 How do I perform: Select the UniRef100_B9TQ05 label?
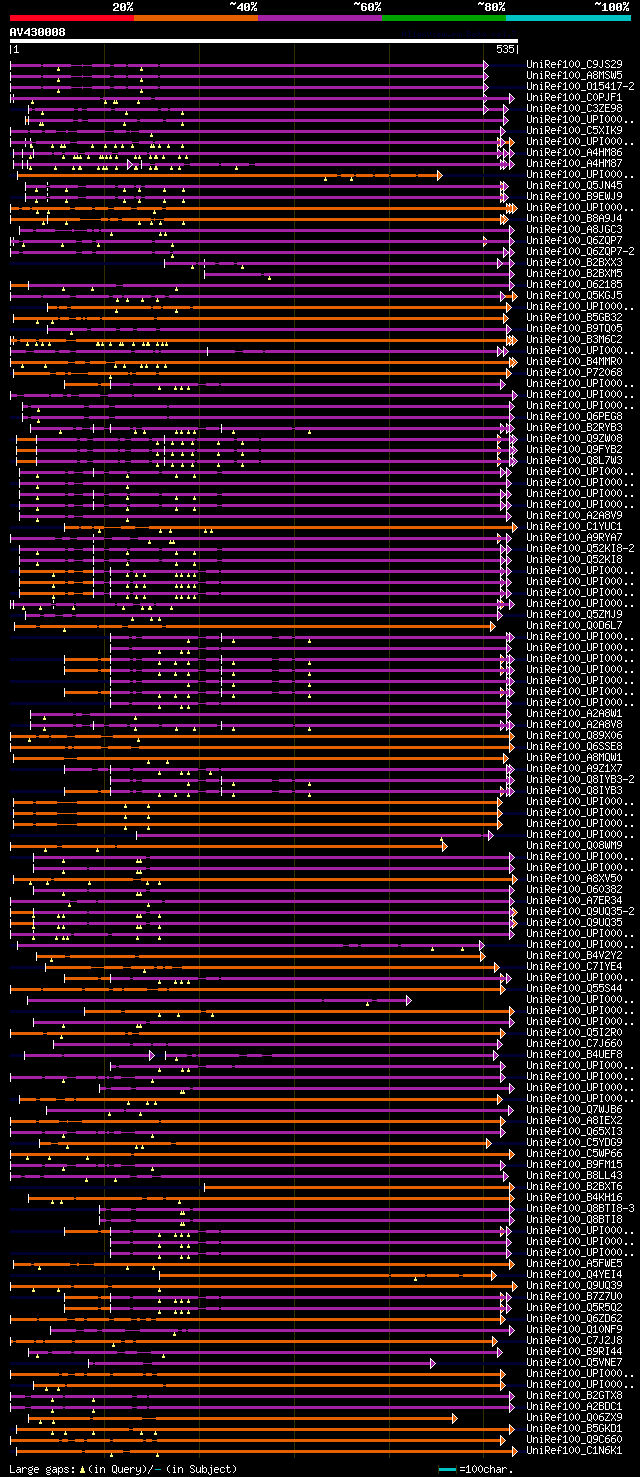tap(574, 328)
